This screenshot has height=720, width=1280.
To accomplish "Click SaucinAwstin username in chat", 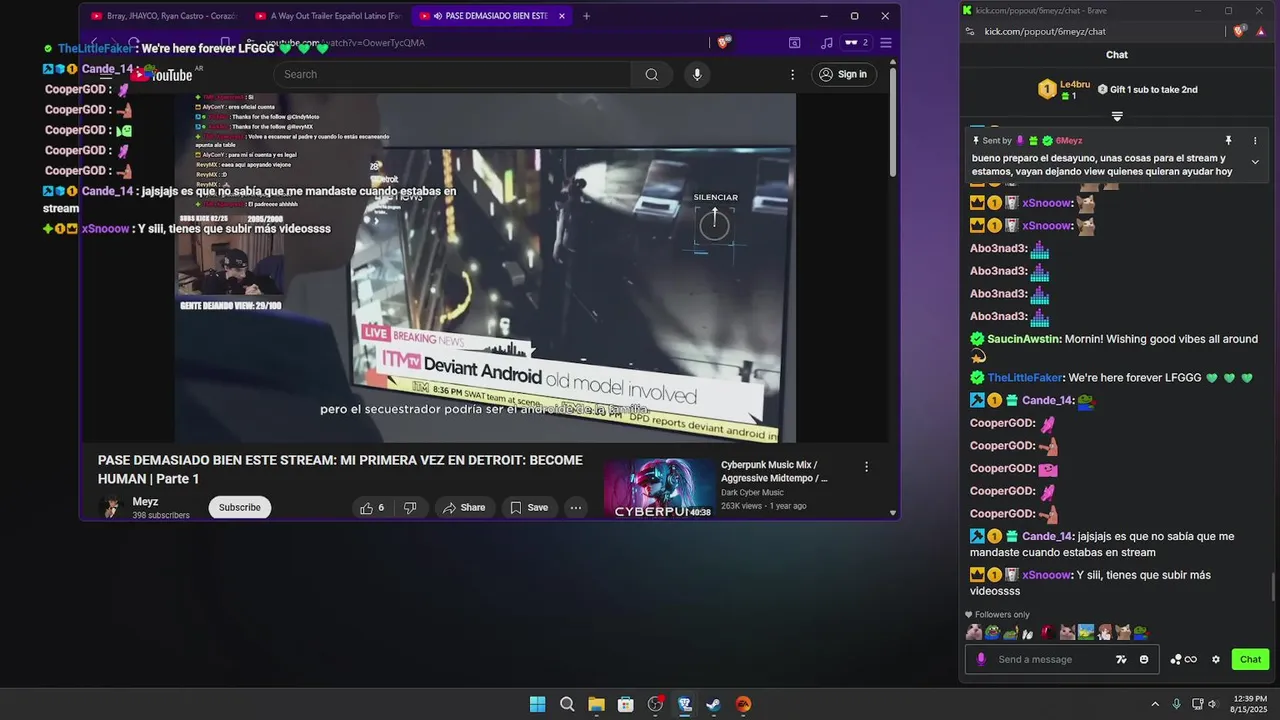I will tap(1024, 339).
